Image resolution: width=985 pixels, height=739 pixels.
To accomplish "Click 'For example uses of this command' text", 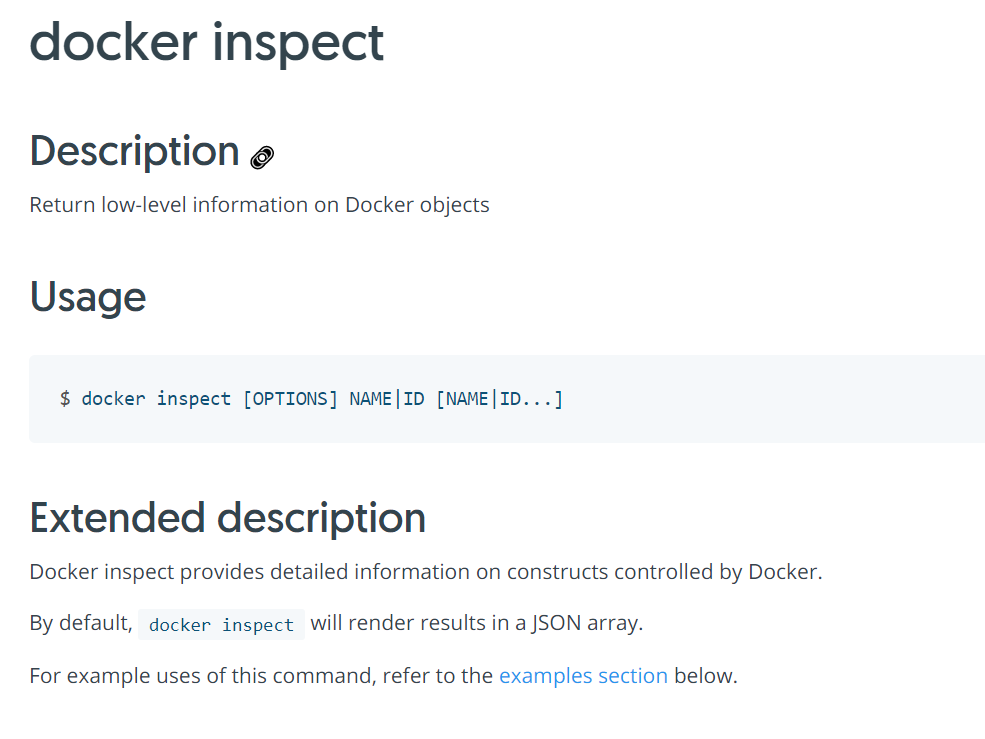I will [x=203, y=676].
